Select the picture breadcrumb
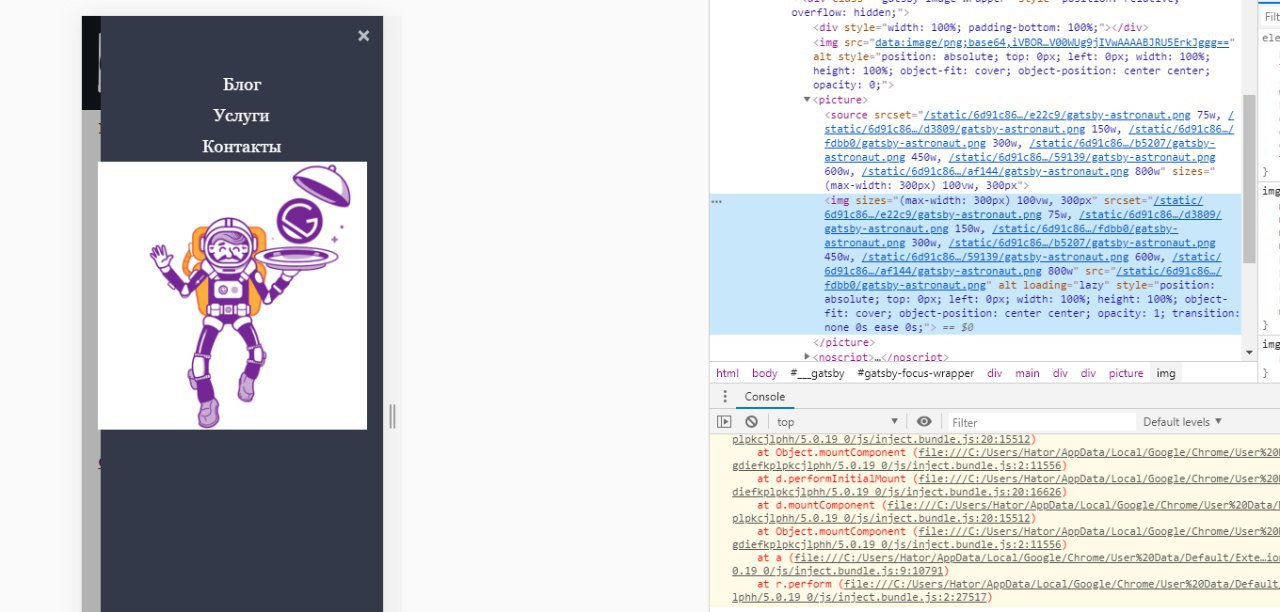The width and height of the screenshot is (1280, 612). [x=1125, y=373]
